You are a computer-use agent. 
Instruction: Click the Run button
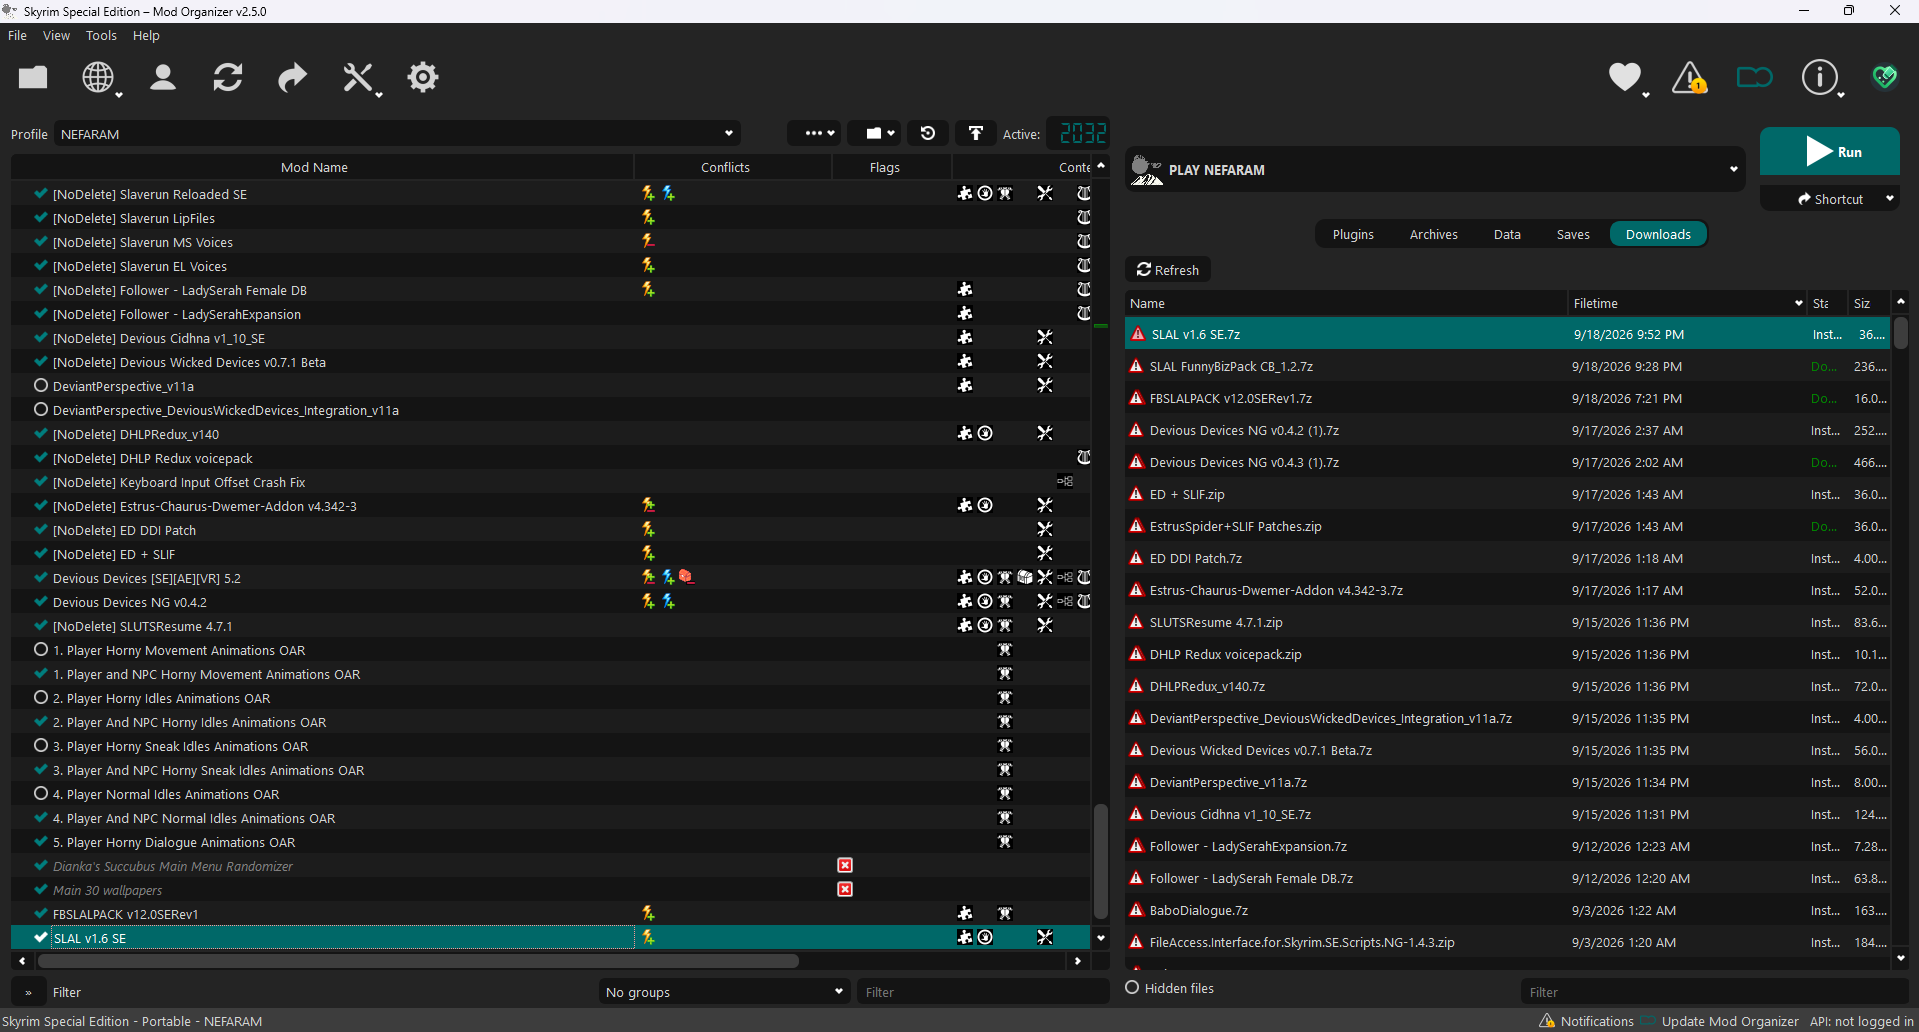1830,152
